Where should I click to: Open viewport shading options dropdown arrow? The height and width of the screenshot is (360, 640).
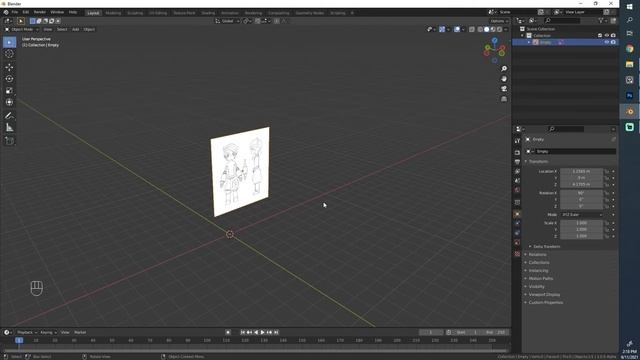[x=506, y=29]
